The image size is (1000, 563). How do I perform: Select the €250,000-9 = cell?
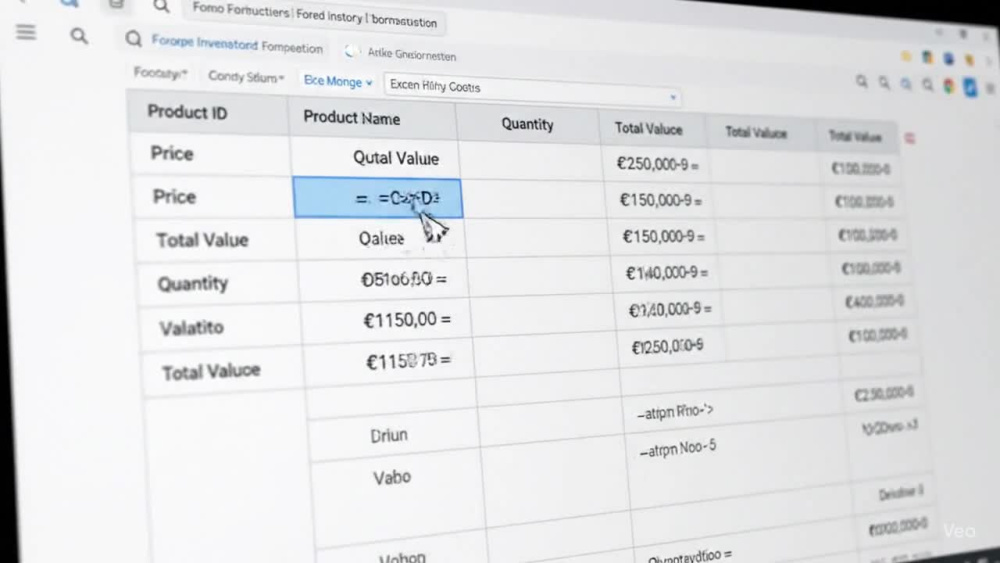point(658,165)
